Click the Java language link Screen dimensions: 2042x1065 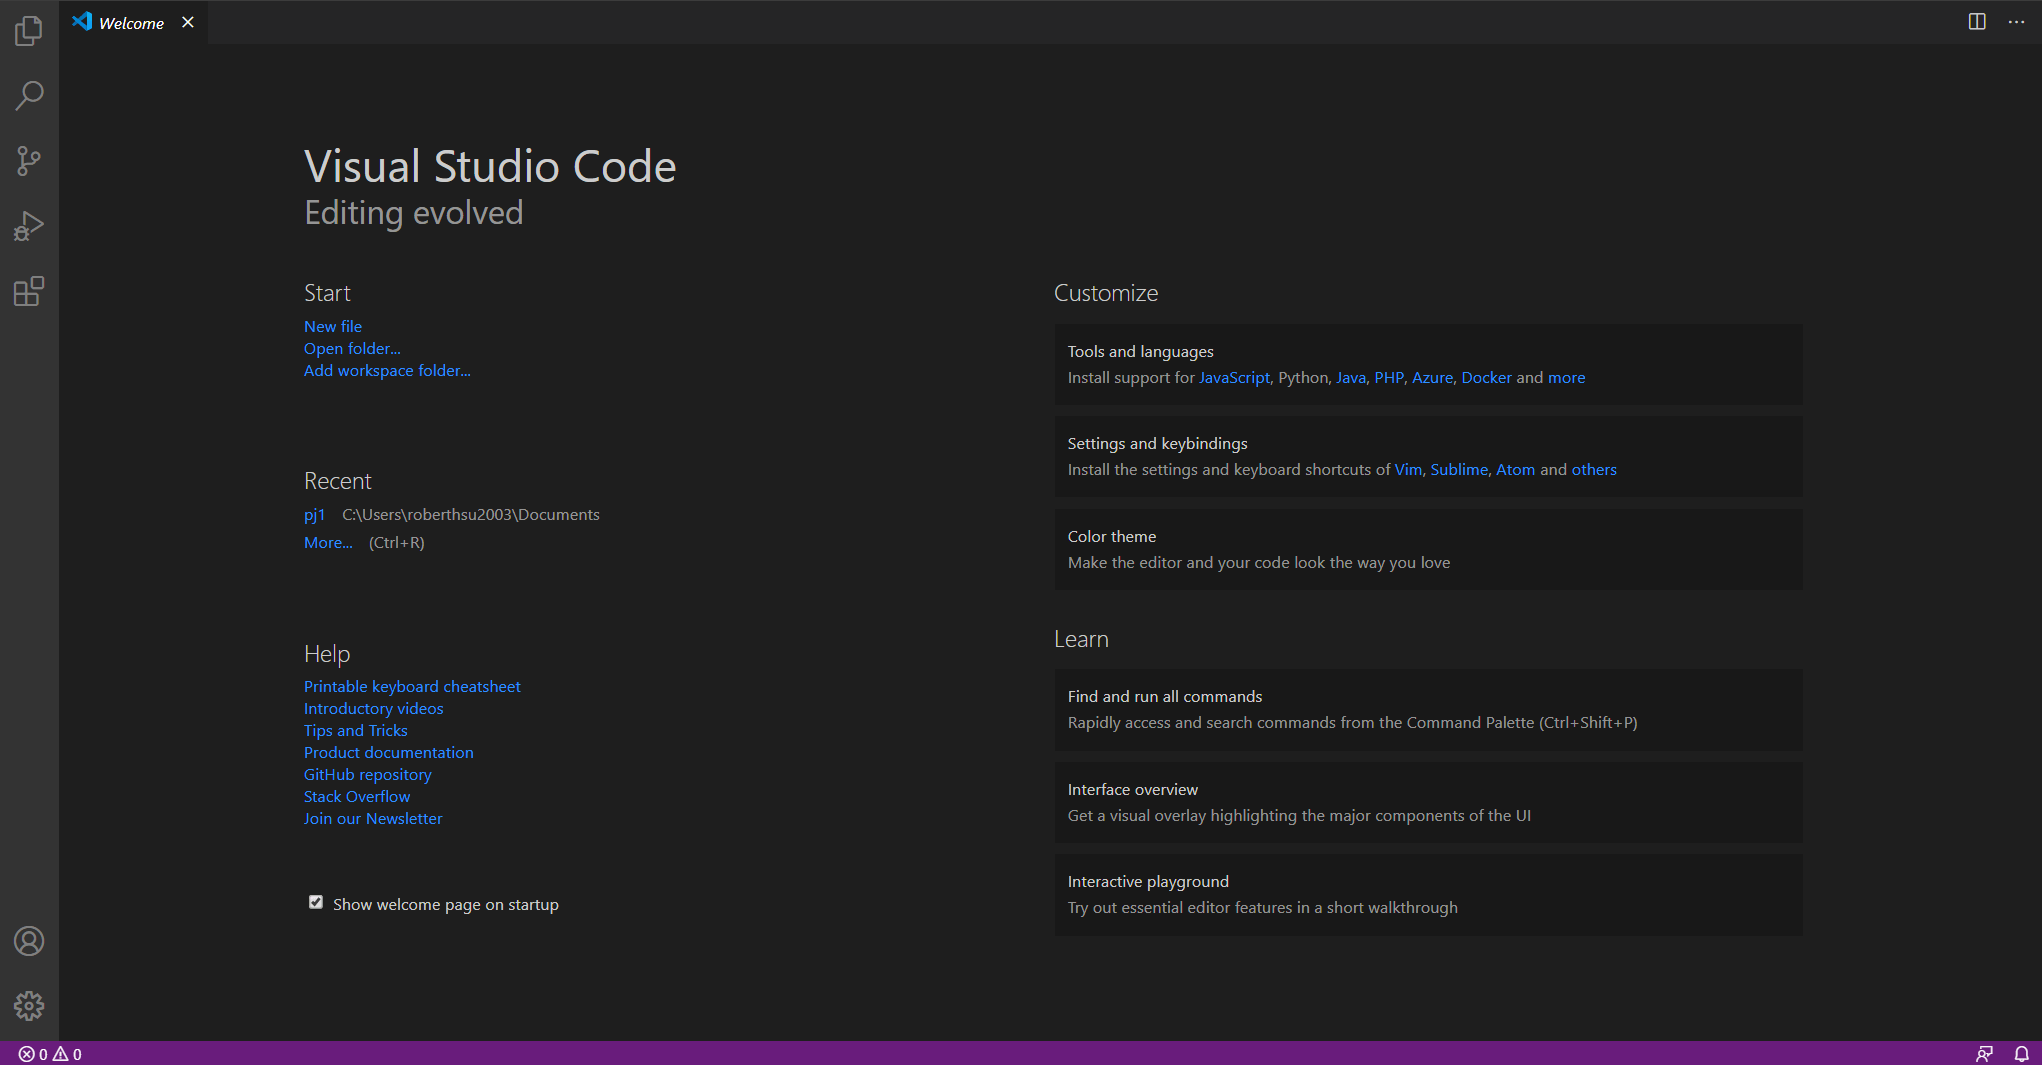click(x=1350, y=377)
